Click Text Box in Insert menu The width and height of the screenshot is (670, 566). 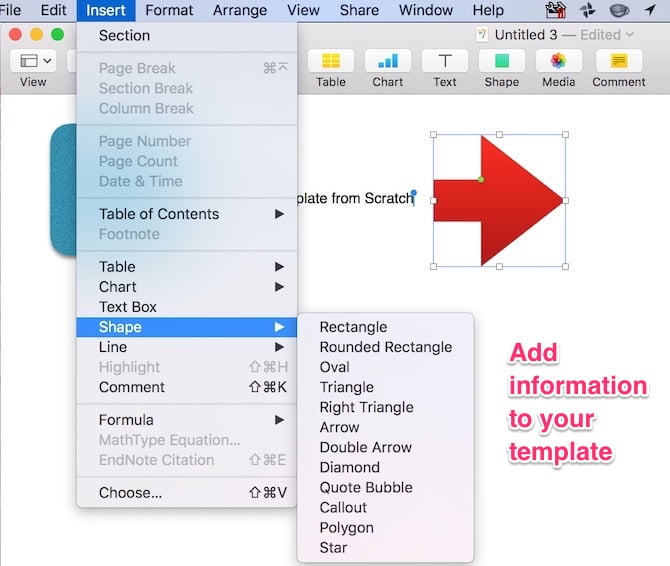128,307
